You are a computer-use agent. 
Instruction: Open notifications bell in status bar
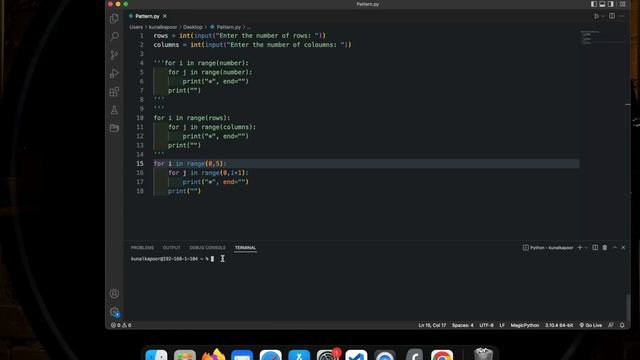pyautogui.click(x=622, y=325)
